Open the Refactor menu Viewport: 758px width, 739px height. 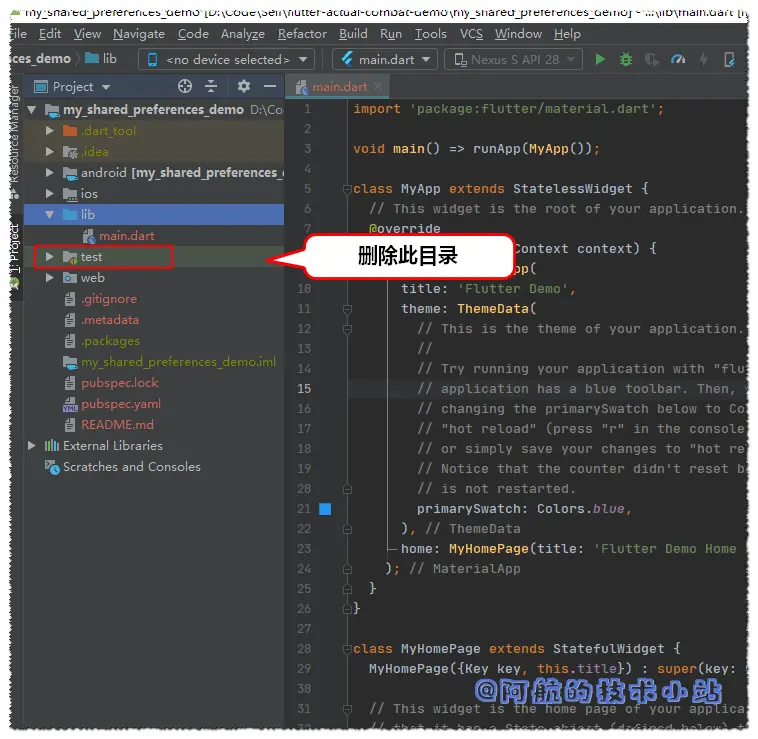[302, 34]
